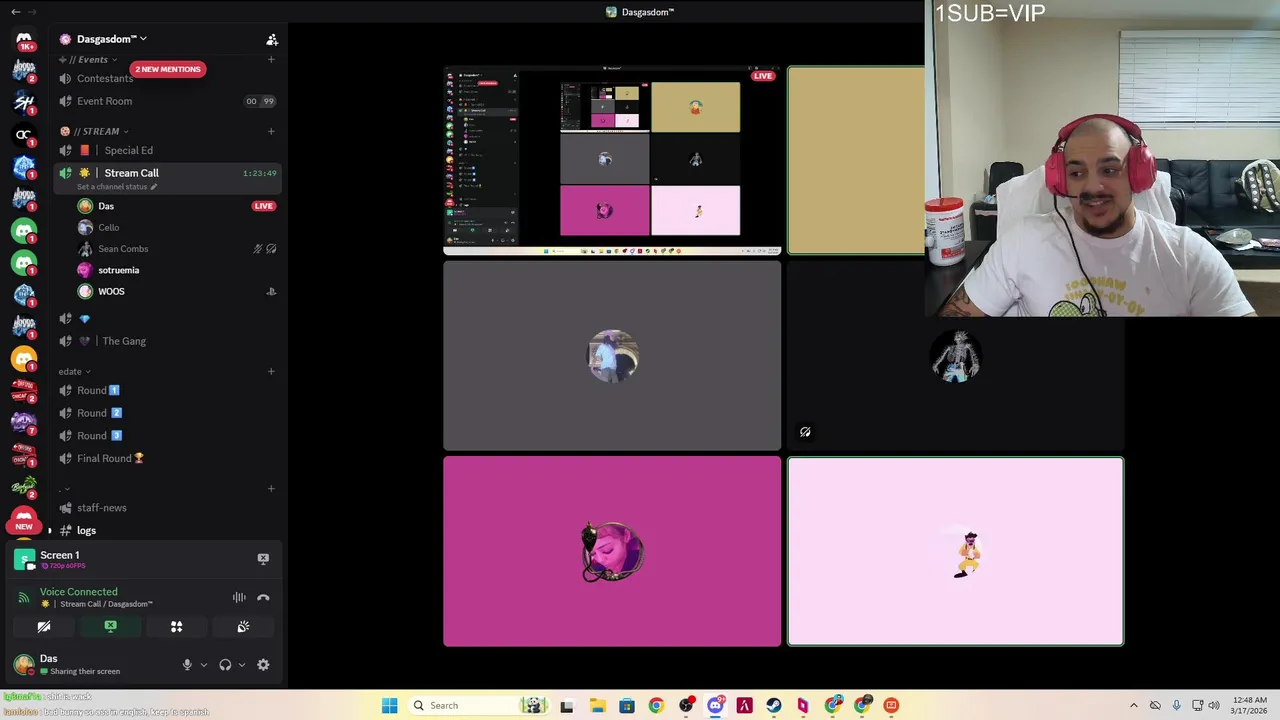Viewport: 1280px width, 720px height.
Task: Go back with the top-left arrow
Action: coord(15,12)
